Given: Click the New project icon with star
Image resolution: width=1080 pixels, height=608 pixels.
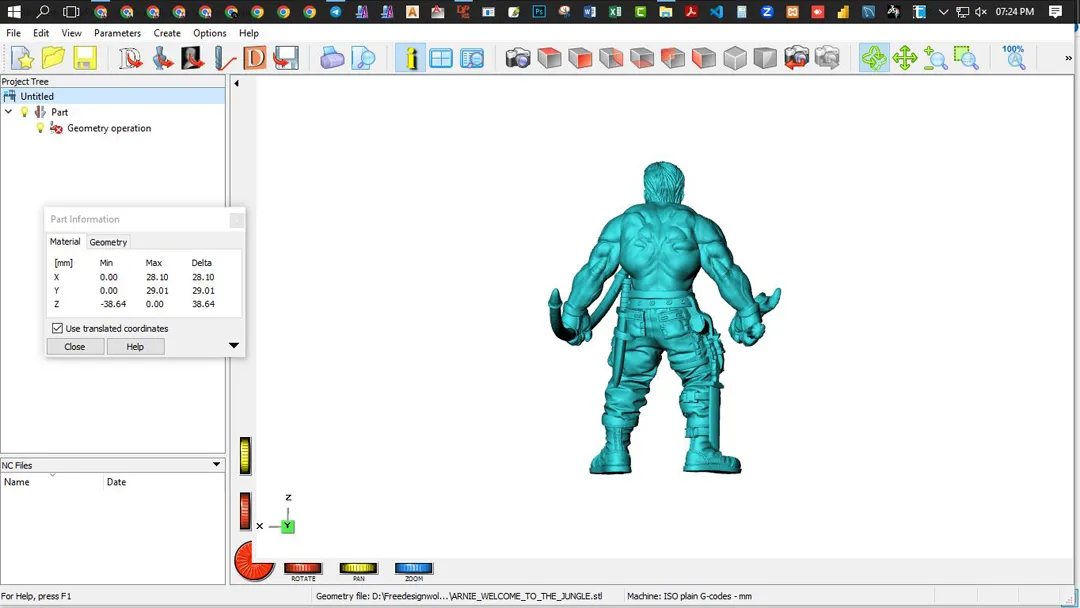Looking at the screenshot, I should pyautogui.click(x=22, y=59).
